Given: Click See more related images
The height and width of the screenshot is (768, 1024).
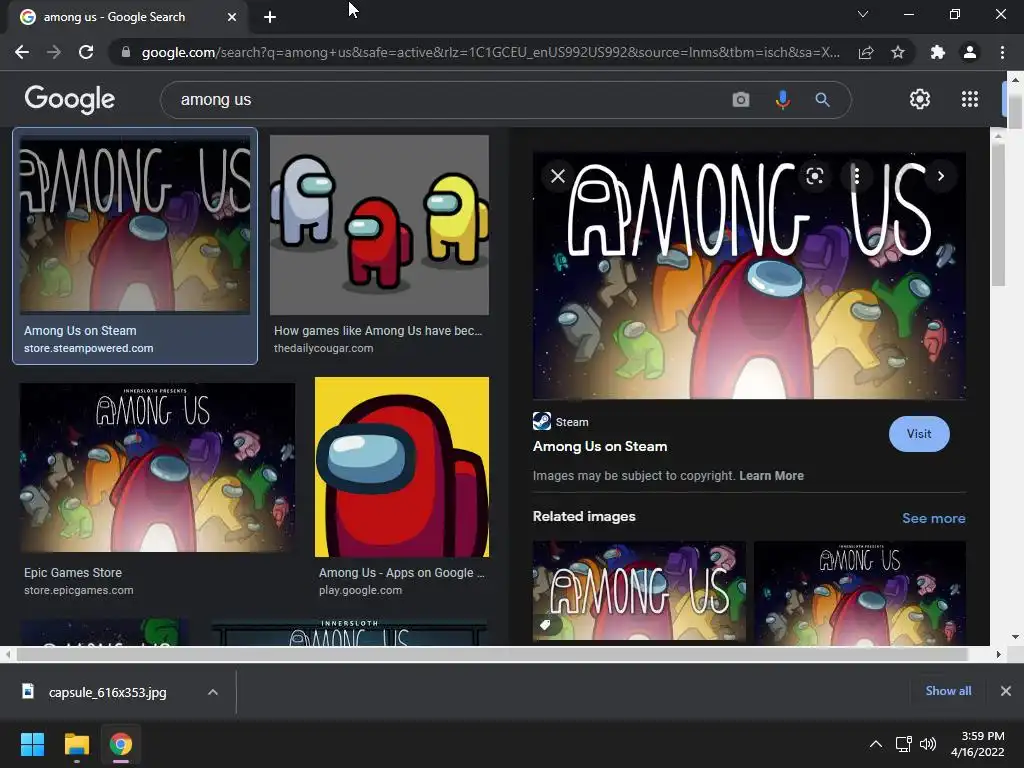Looking at the screenshot, I should pyautogui.click(x=933, y=518).
